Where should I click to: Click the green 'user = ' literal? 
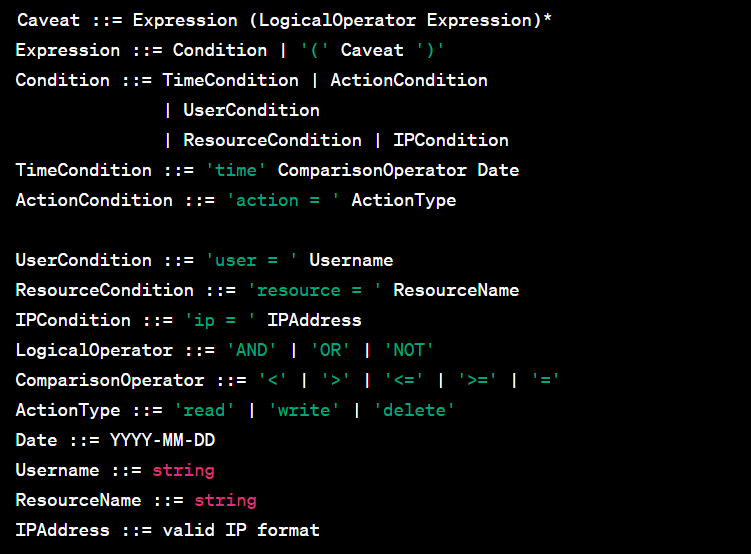pos(251,260)
